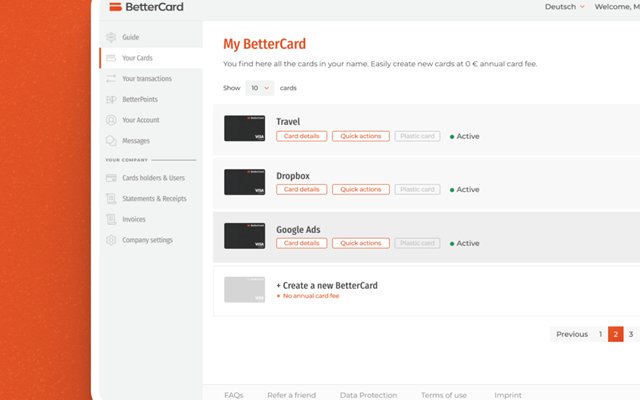Image resolution: width=640 pixels, height=400 pixels.
Task: Open Card details for Google Ads
Action: pos(302,243)
